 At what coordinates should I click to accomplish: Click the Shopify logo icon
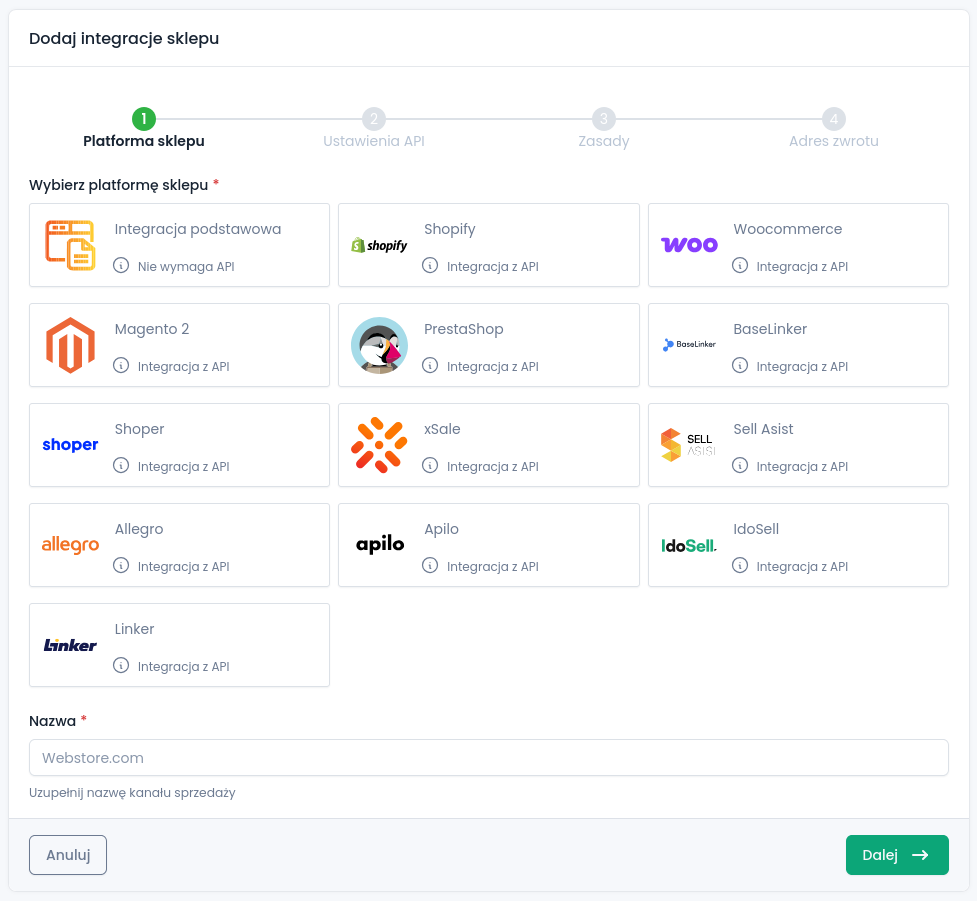point(379,245)
